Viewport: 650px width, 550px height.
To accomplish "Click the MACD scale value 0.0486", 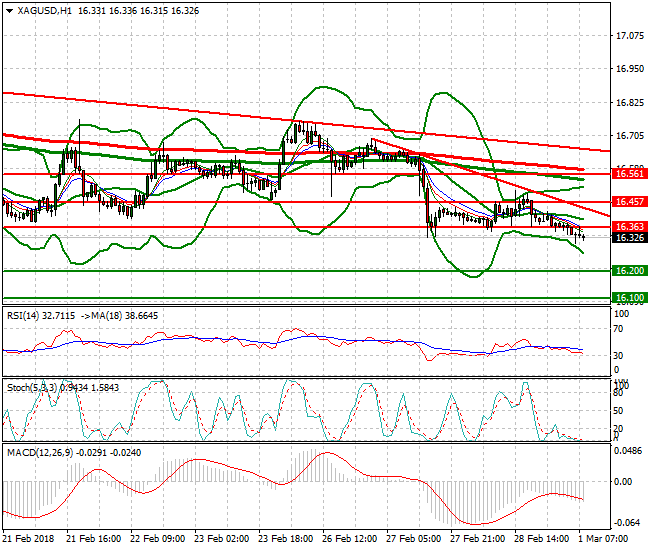I will click(x=630, y=451).
